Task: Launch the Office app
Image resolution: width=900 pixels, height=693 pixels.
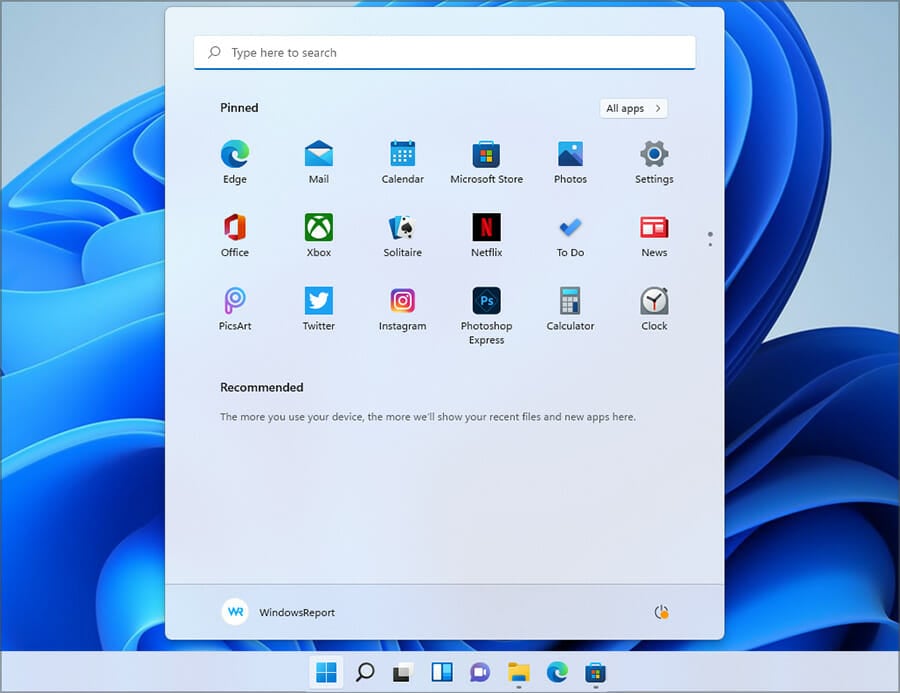Action: pyautogui.click(x=235, y=235)
